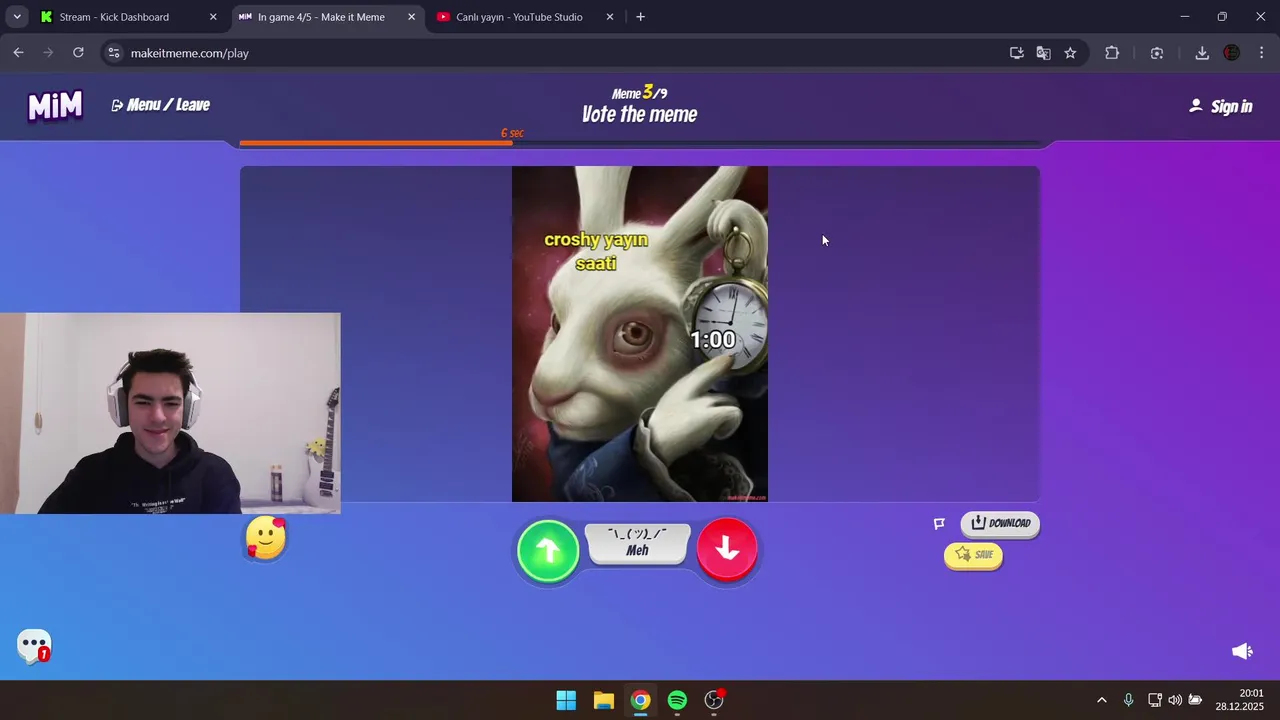This screenshot has width=1280, height=720.
Task: Close the Kick Dashboard tab
Action: [213, 17]
